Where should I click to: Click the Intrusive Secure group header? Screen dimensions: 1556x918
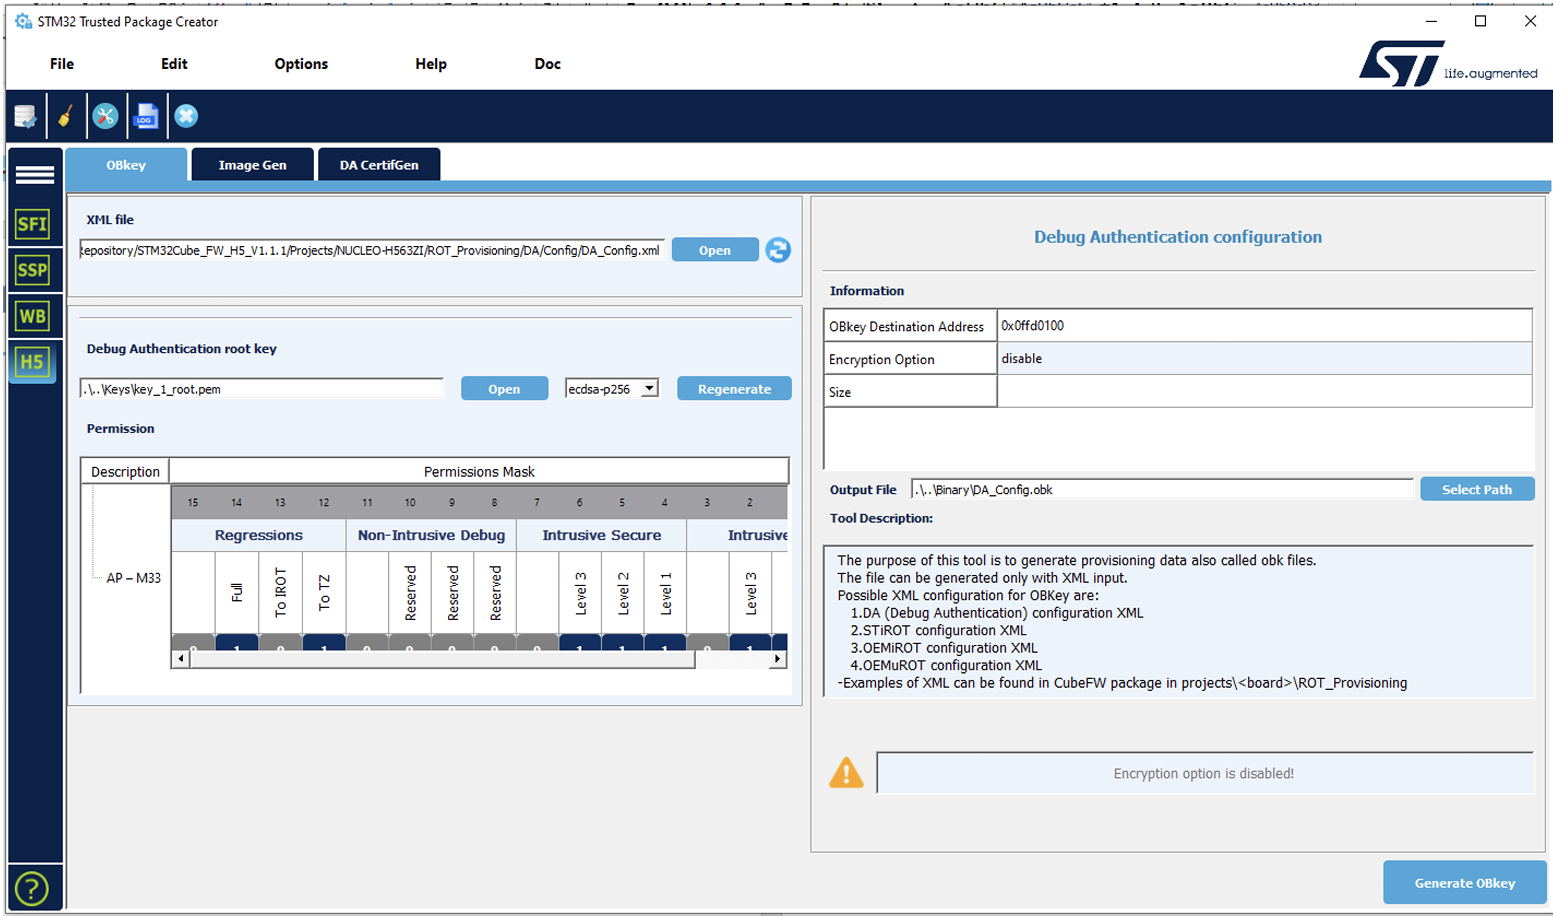[601, 535]
